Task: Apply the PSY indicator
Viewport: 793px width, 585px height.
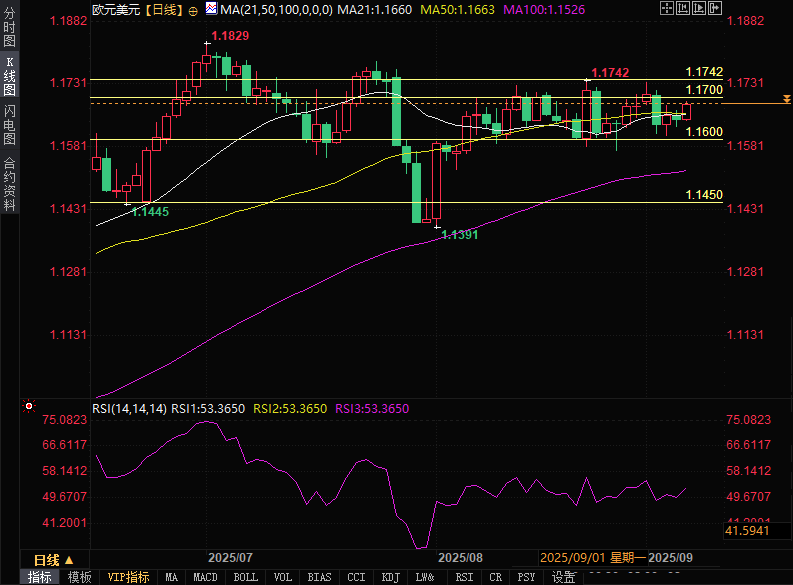Action: tap(526, 577)
